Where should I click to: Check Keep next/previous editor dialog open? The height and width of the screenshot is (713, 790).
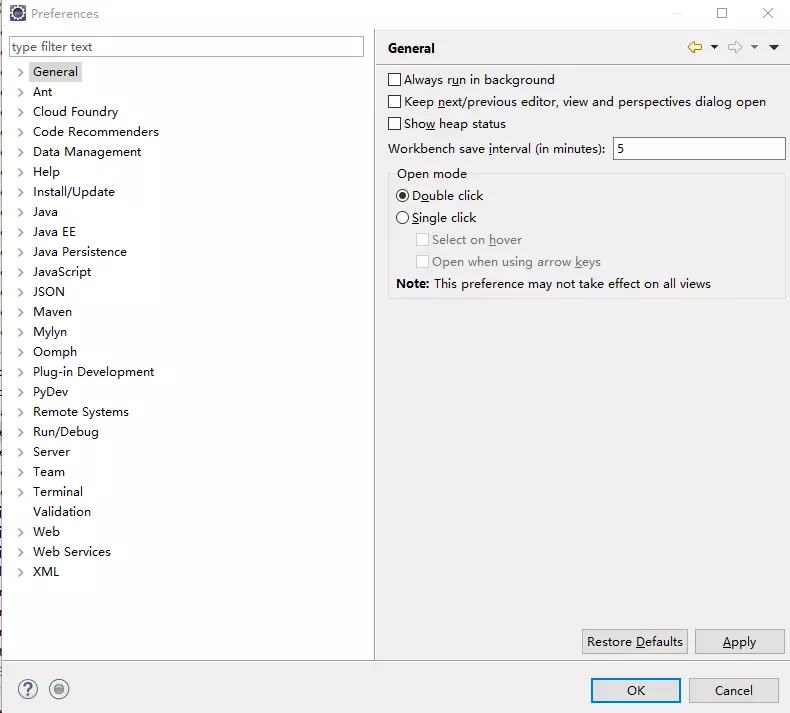point(395,102)
